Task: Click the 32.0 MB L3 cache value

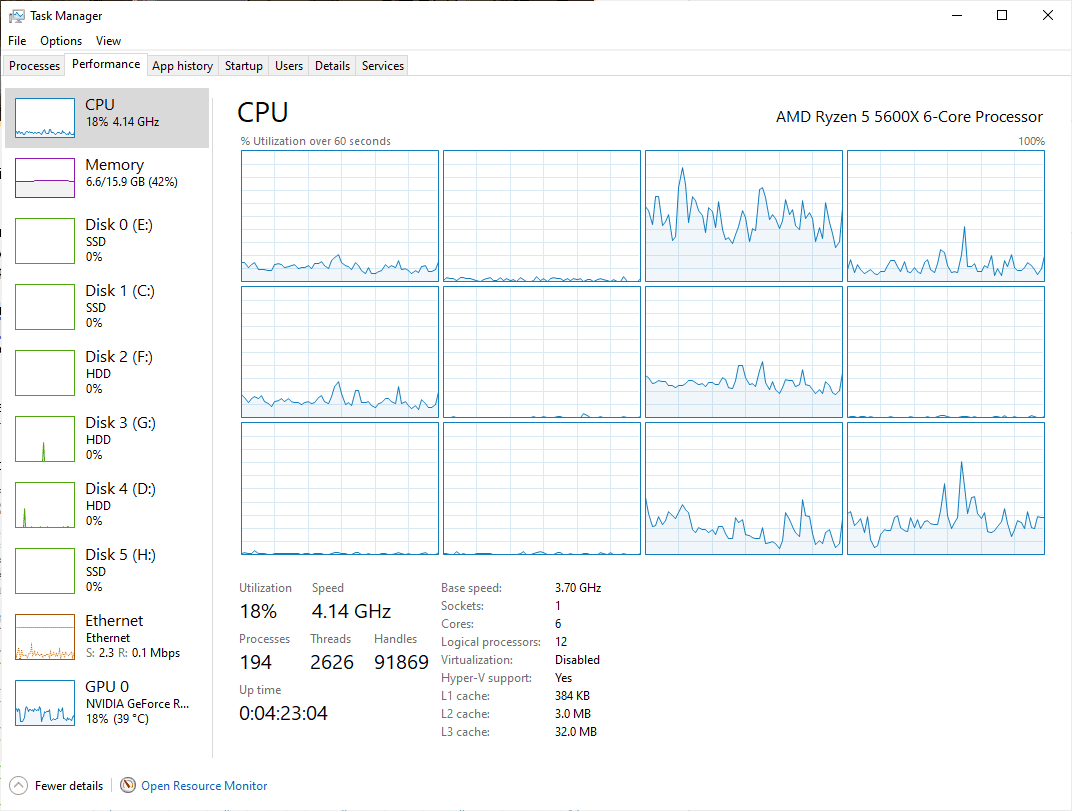Action: tap(576, 732)
